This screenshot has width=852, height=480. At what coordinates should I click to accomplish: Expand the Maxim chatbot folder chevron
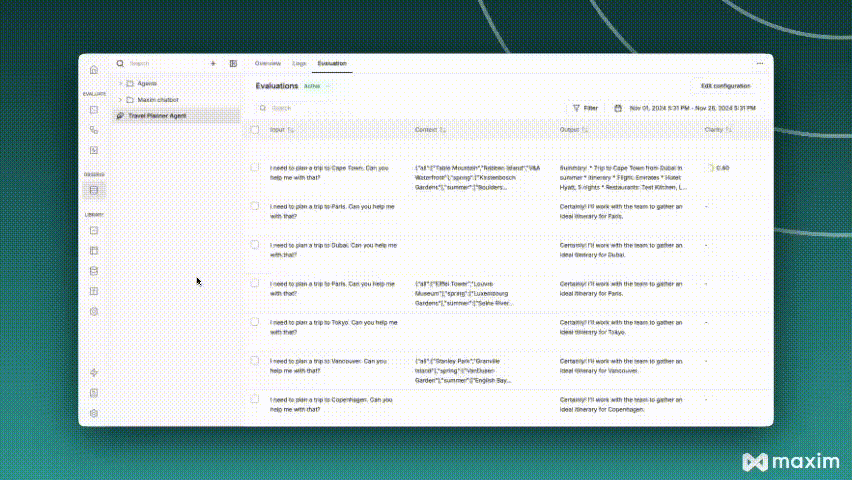pos(120,100)
